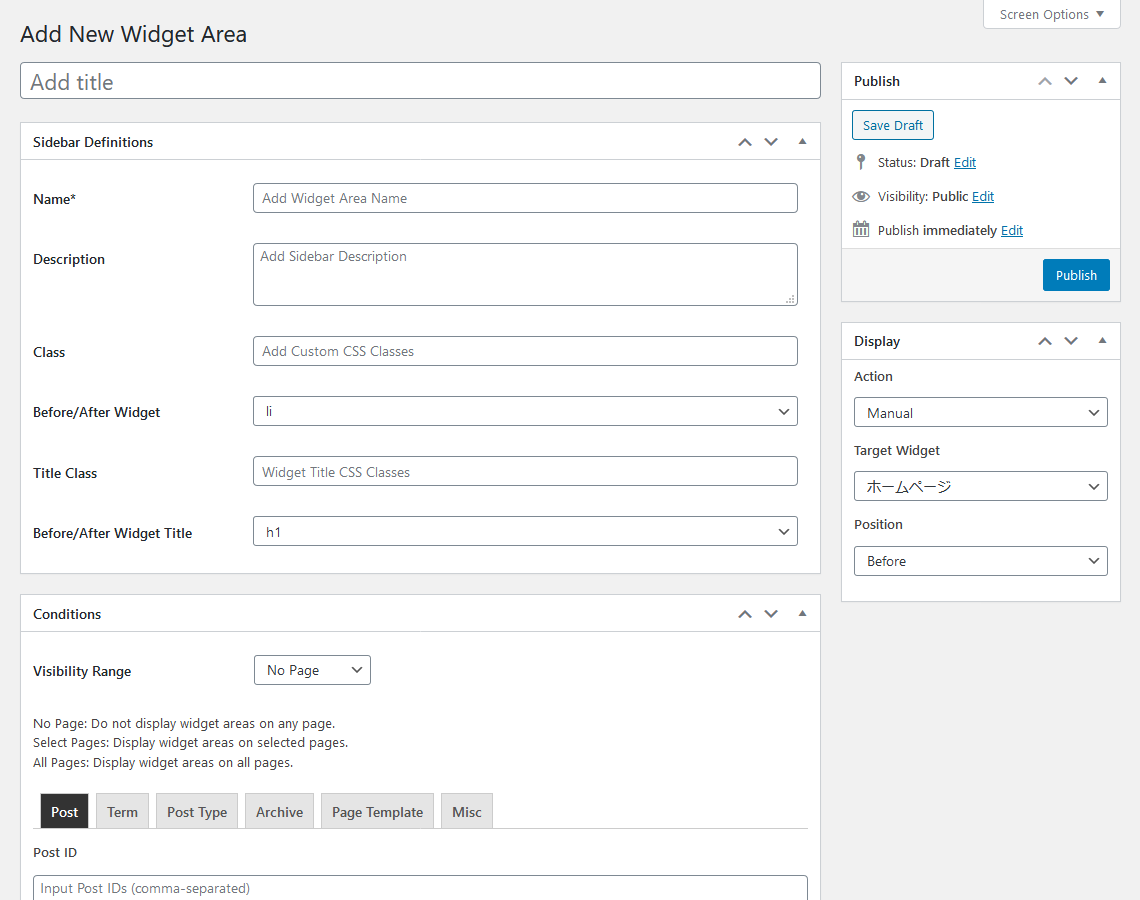1140x900 pixels.
Task: Open the Visibility Range dropdown
Action: point(312,670)
